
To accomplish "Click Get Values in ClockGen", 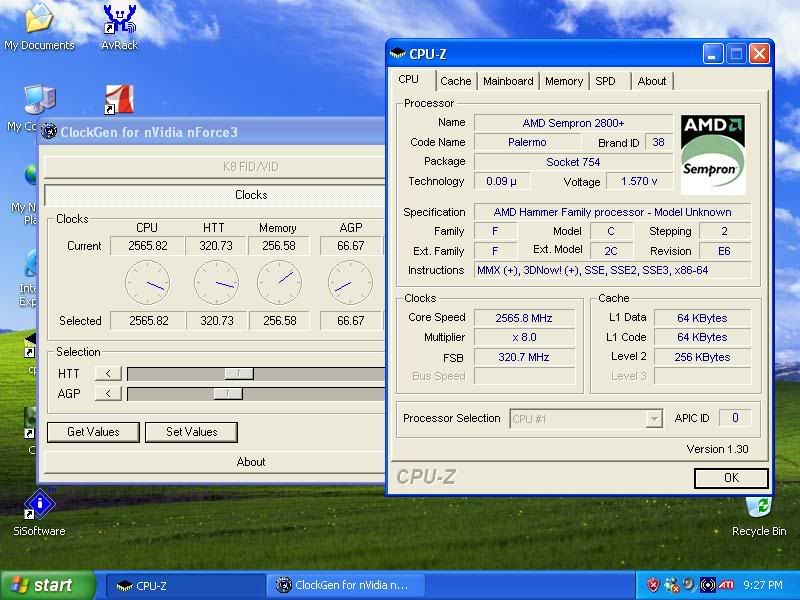I will point(92,431).
